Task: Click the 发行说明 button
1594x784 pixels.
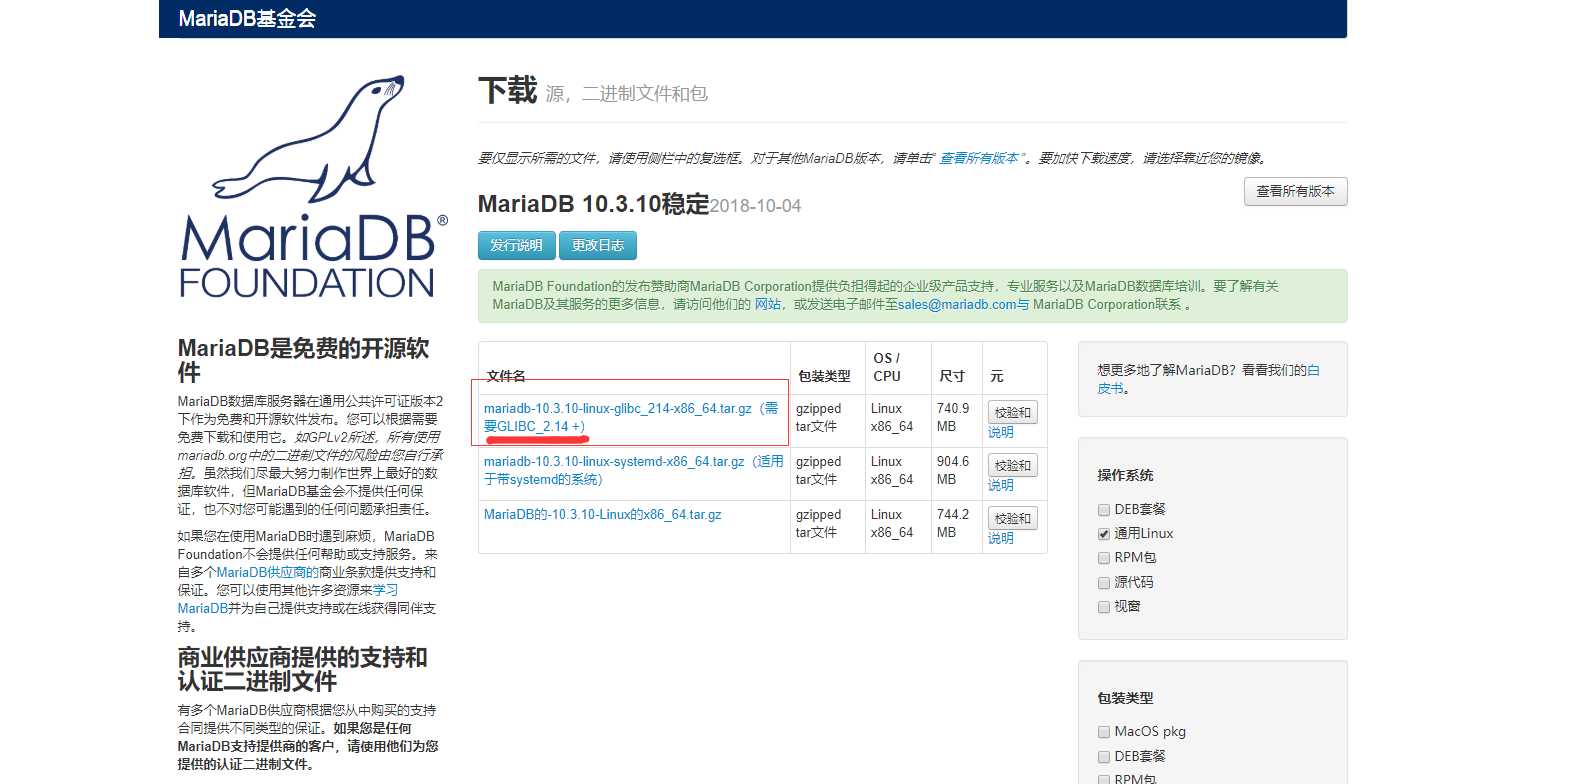Action: coord(516,245)
